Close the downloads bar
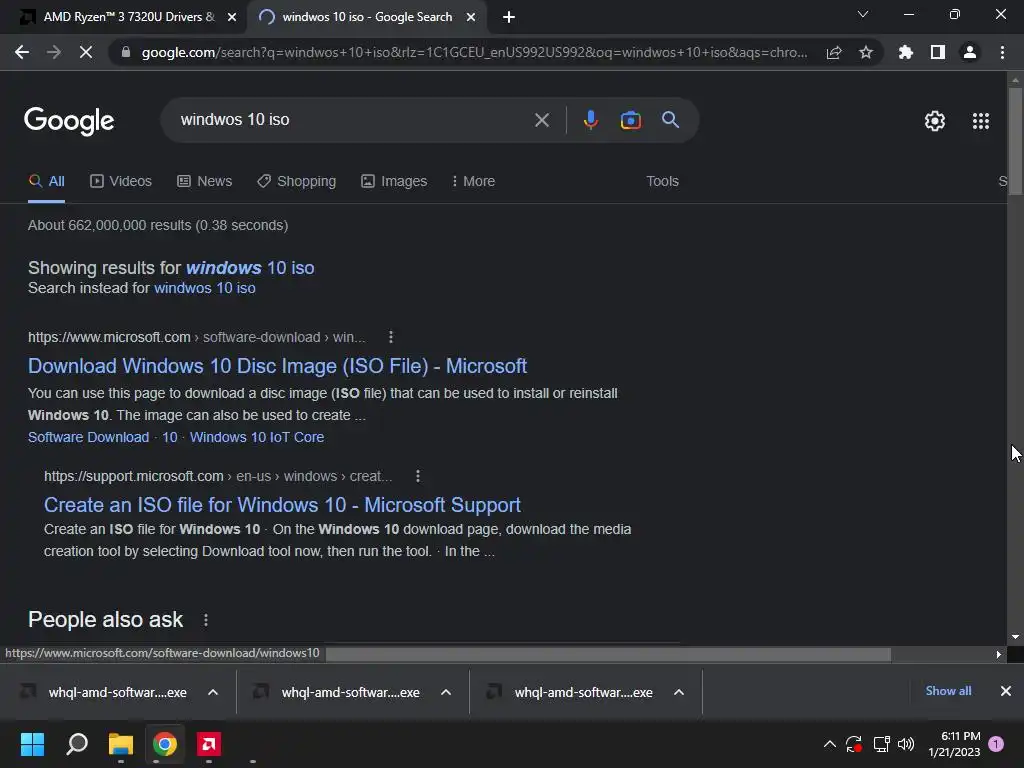 (x=1006, y=691)
